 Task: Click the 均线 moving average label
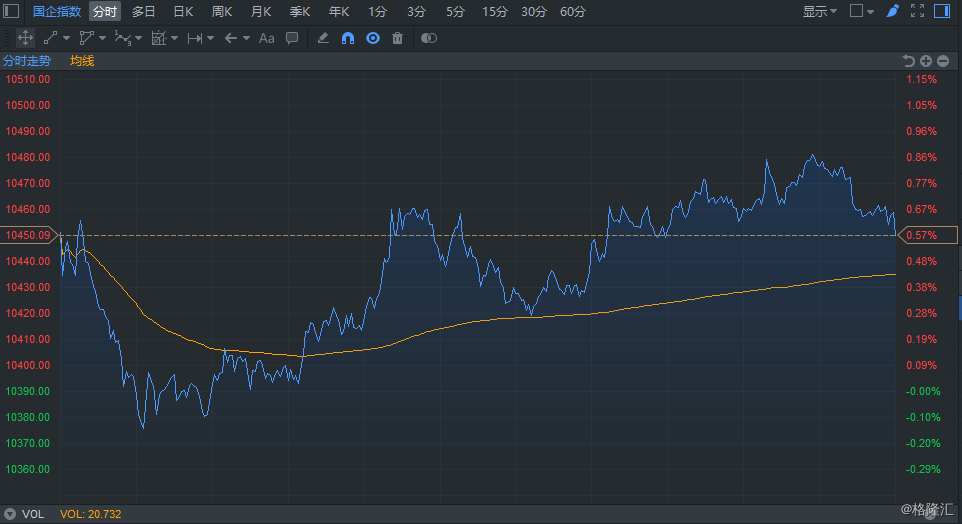click(x=82, y=61)
